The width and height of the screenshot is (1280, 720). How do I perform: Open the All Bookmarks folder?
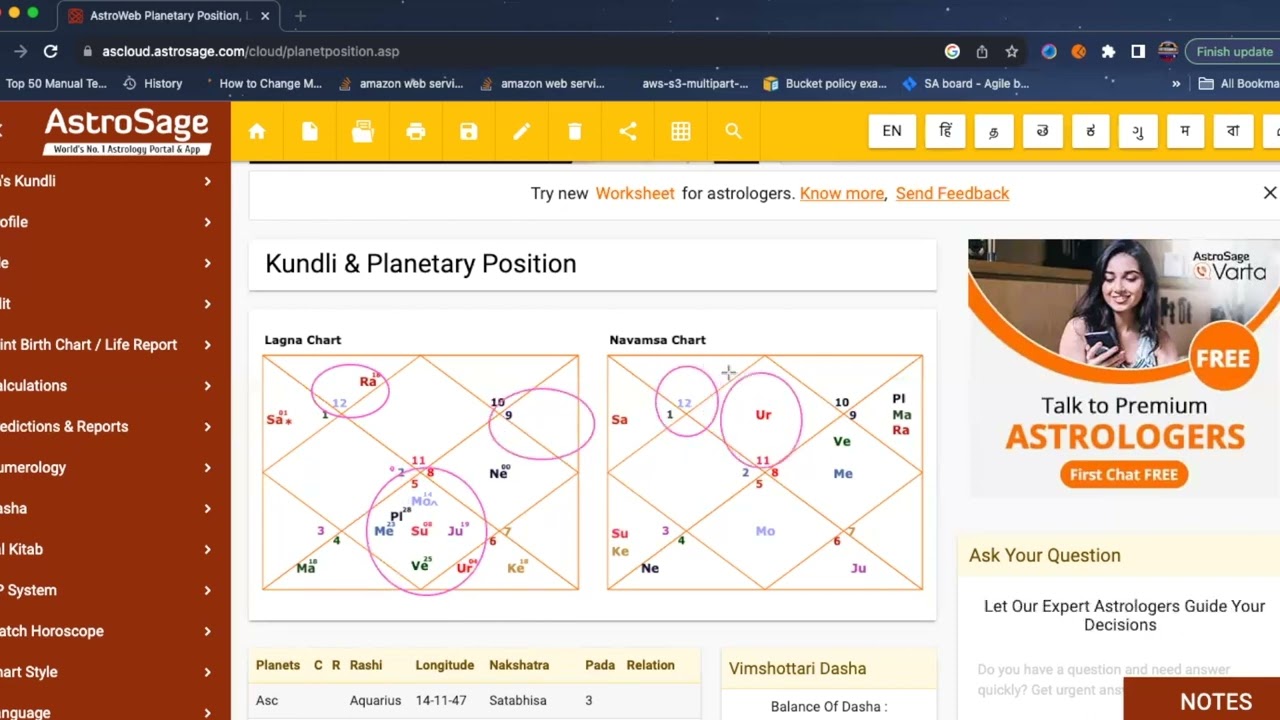click(x=1239, y=84)
